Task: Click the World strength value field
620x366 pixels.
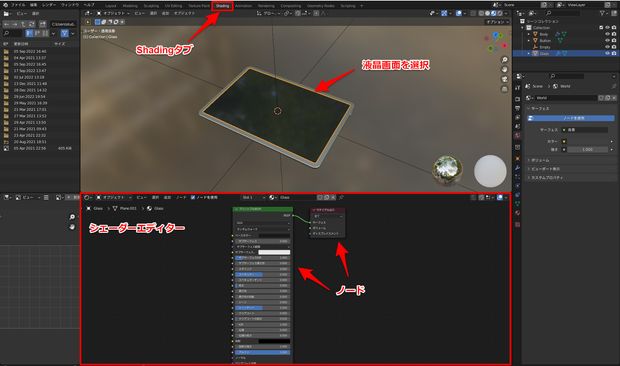Action: pyautogui.click(x=587, y=149)
